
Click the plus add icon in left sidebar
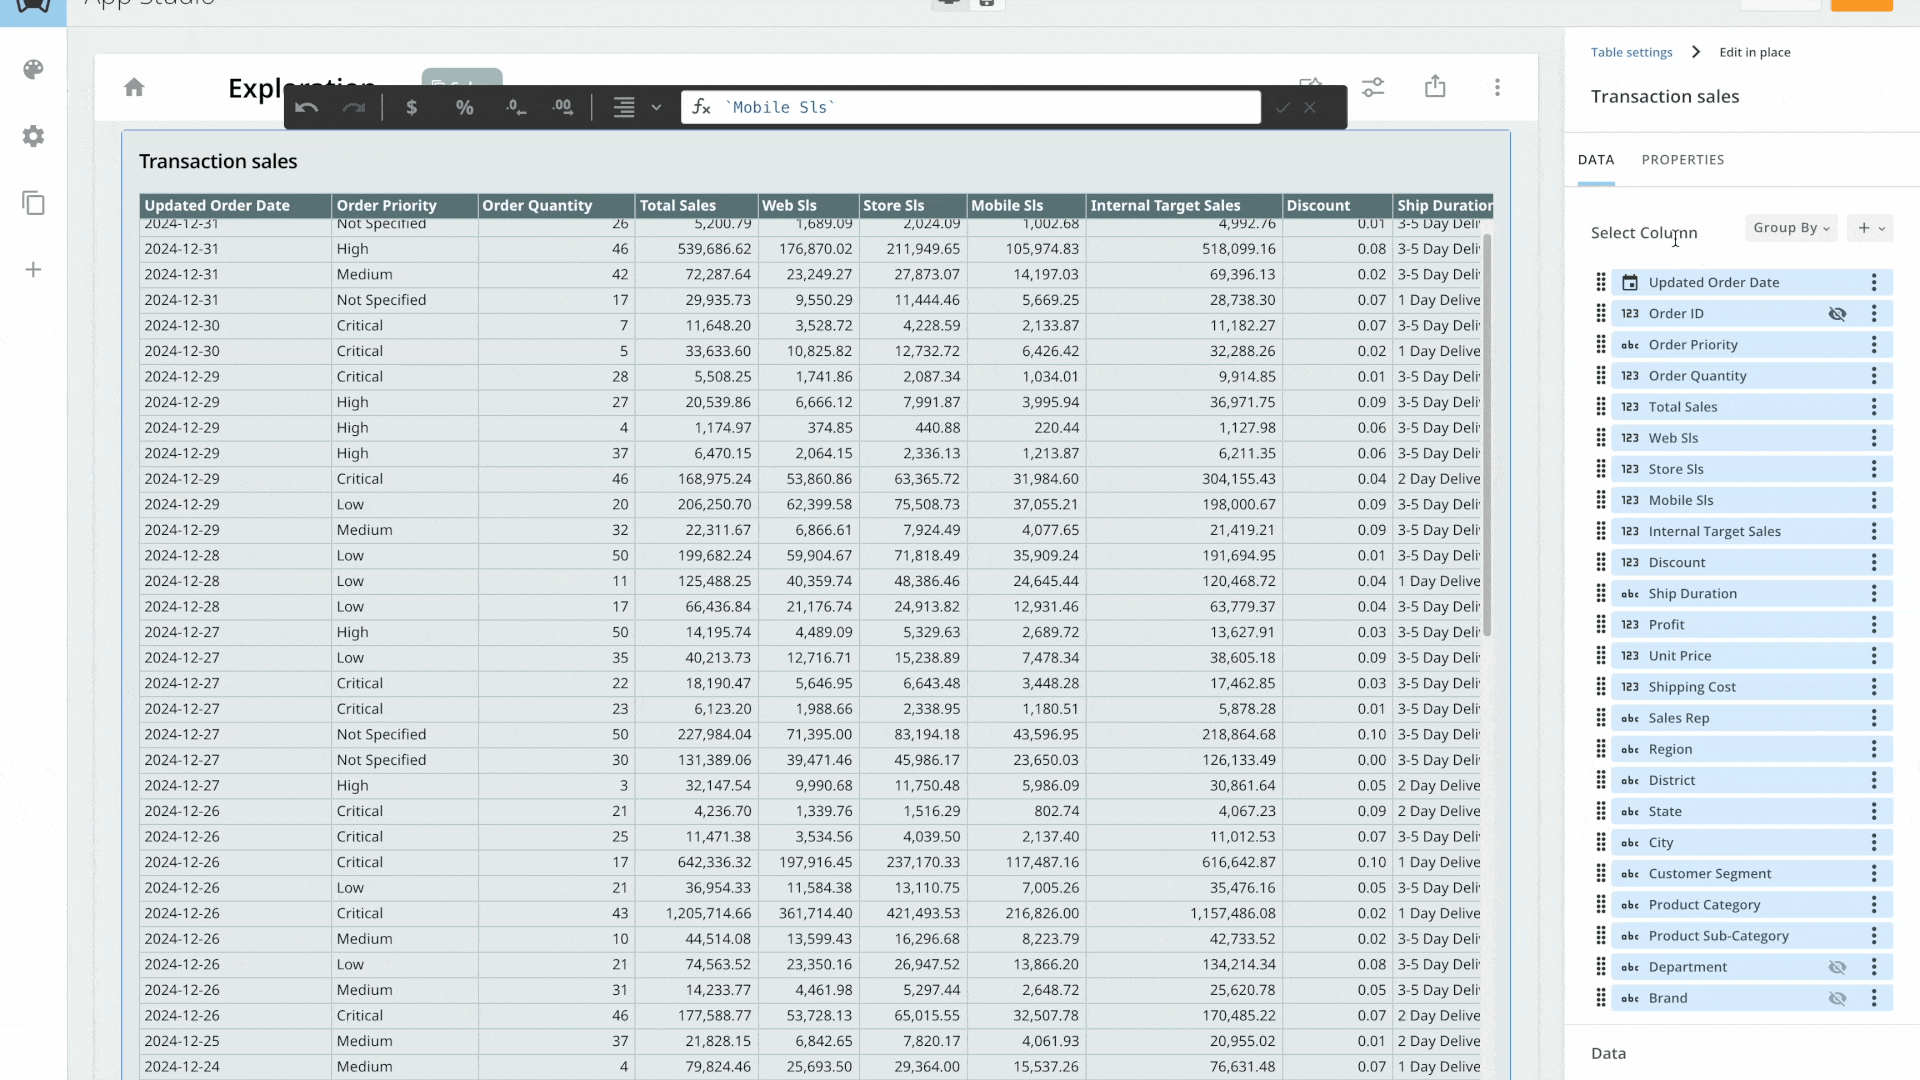tap(33, 270)
